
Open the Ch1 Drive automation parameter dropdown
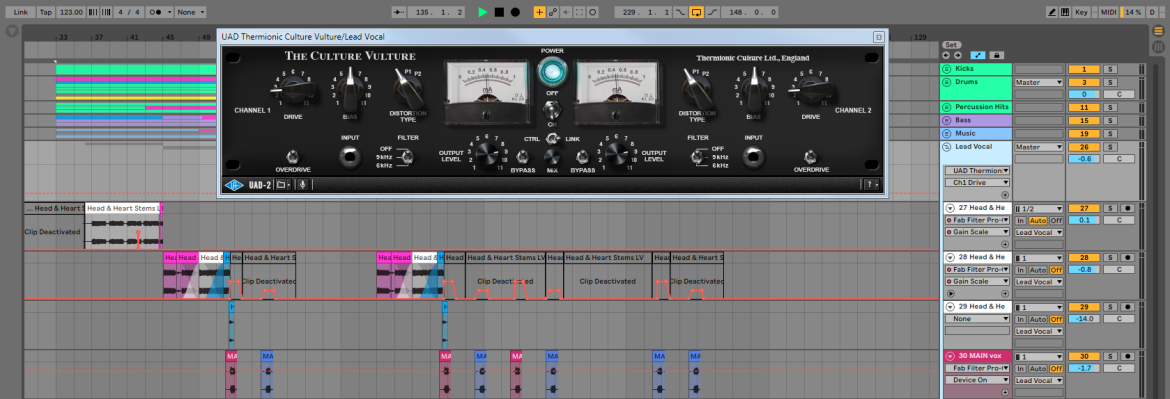click(977, 182)
